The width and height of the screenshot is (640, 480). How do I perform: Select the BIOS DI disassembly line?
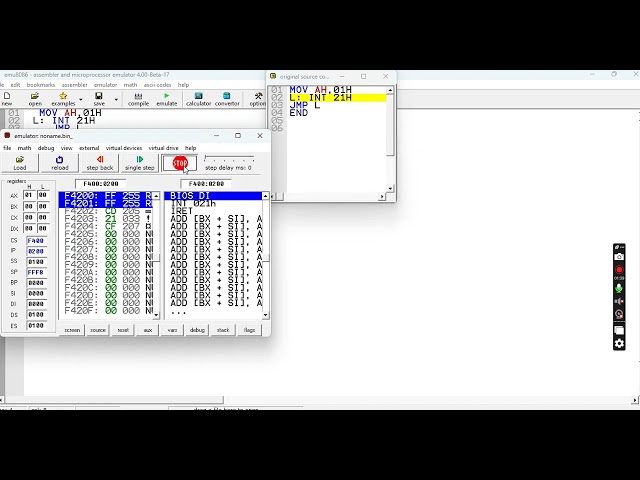tap(213, 196)
